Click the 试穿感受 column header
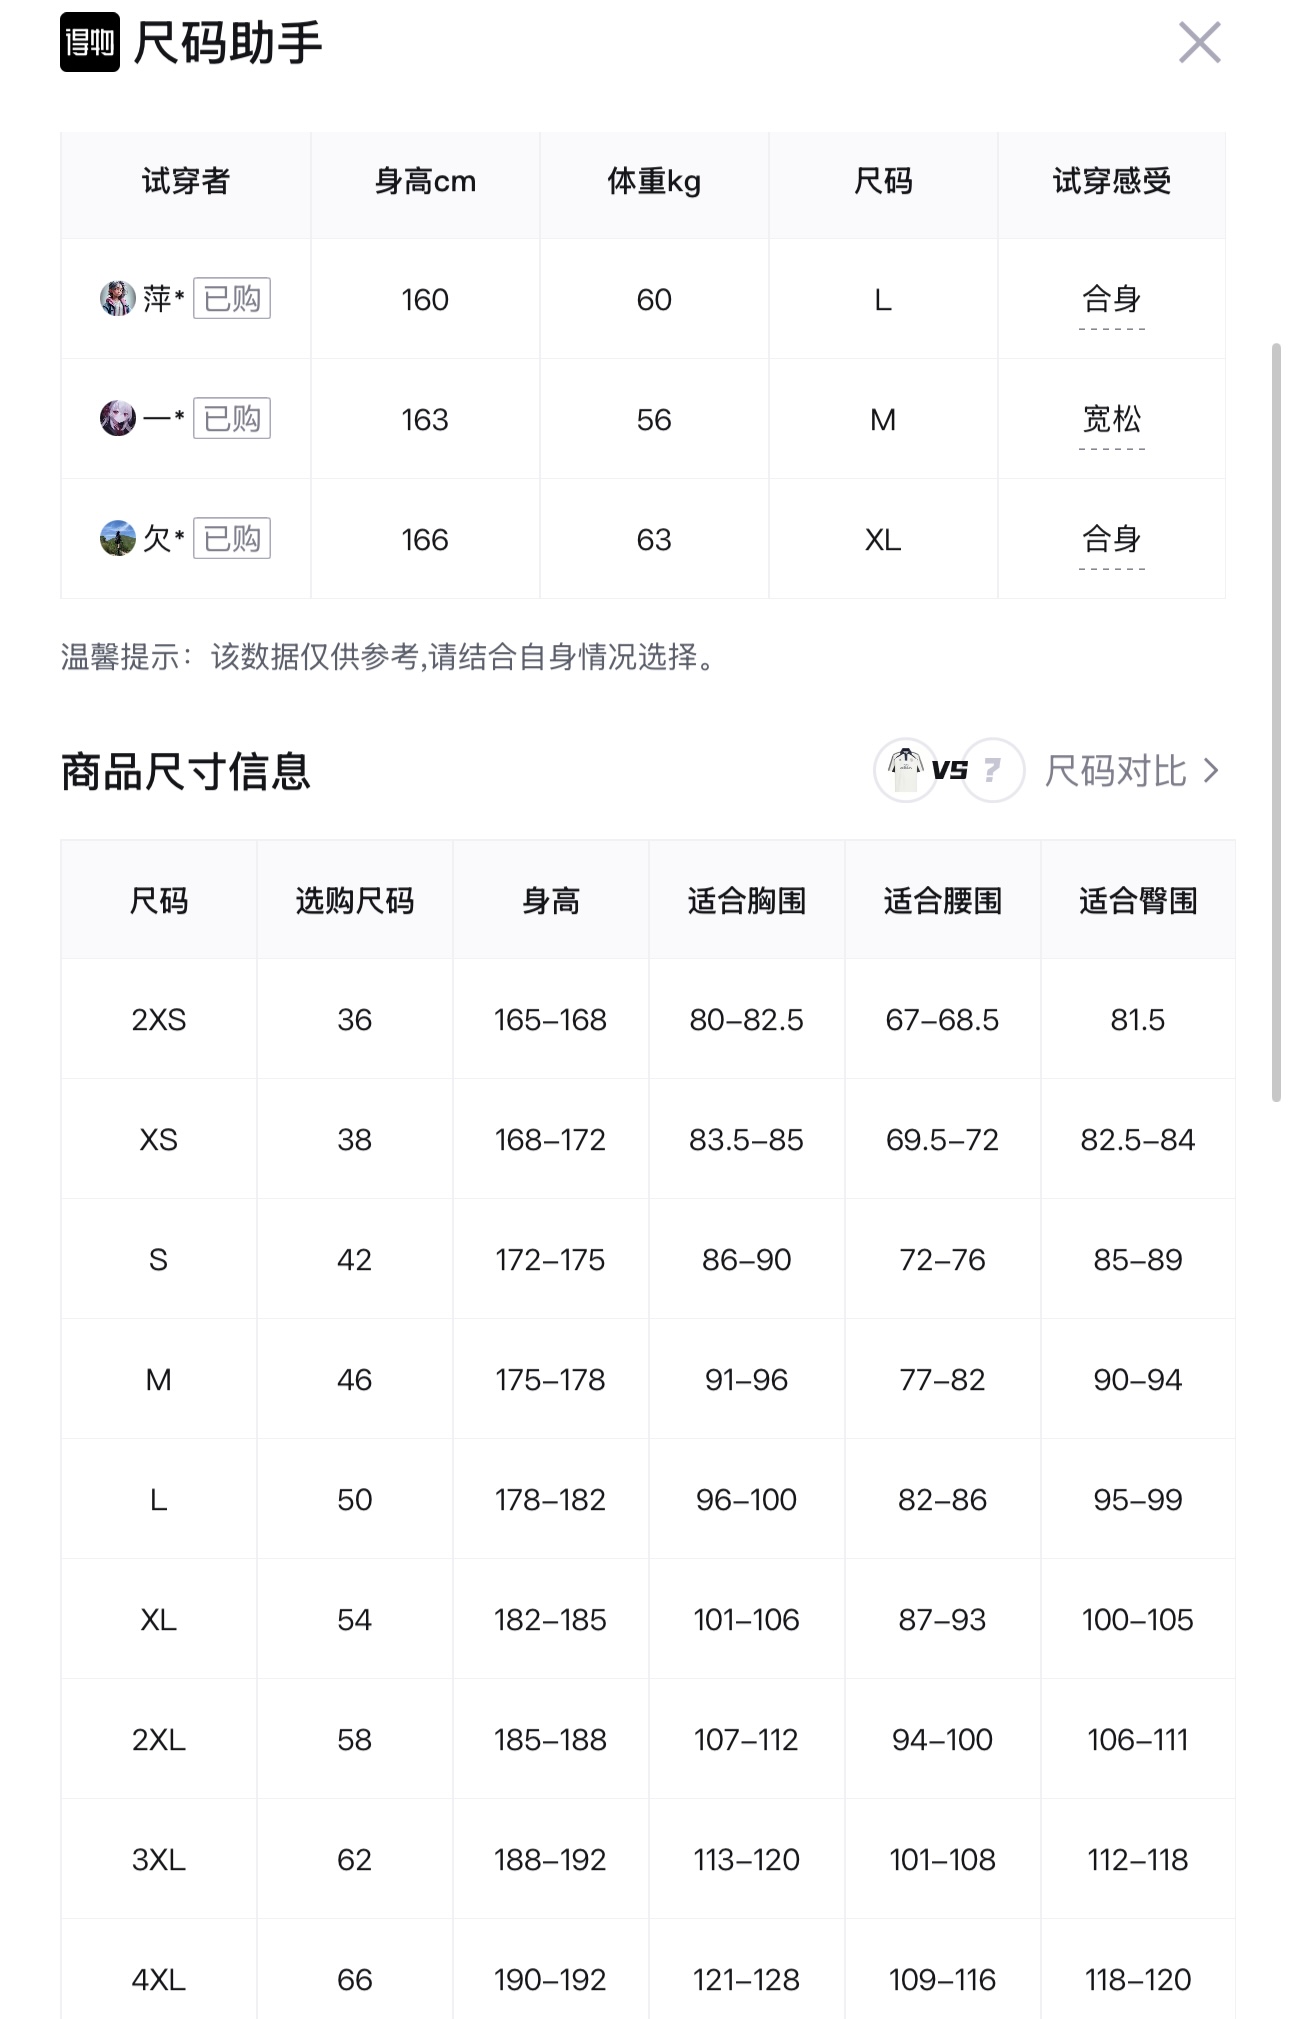 point(1112,181)
